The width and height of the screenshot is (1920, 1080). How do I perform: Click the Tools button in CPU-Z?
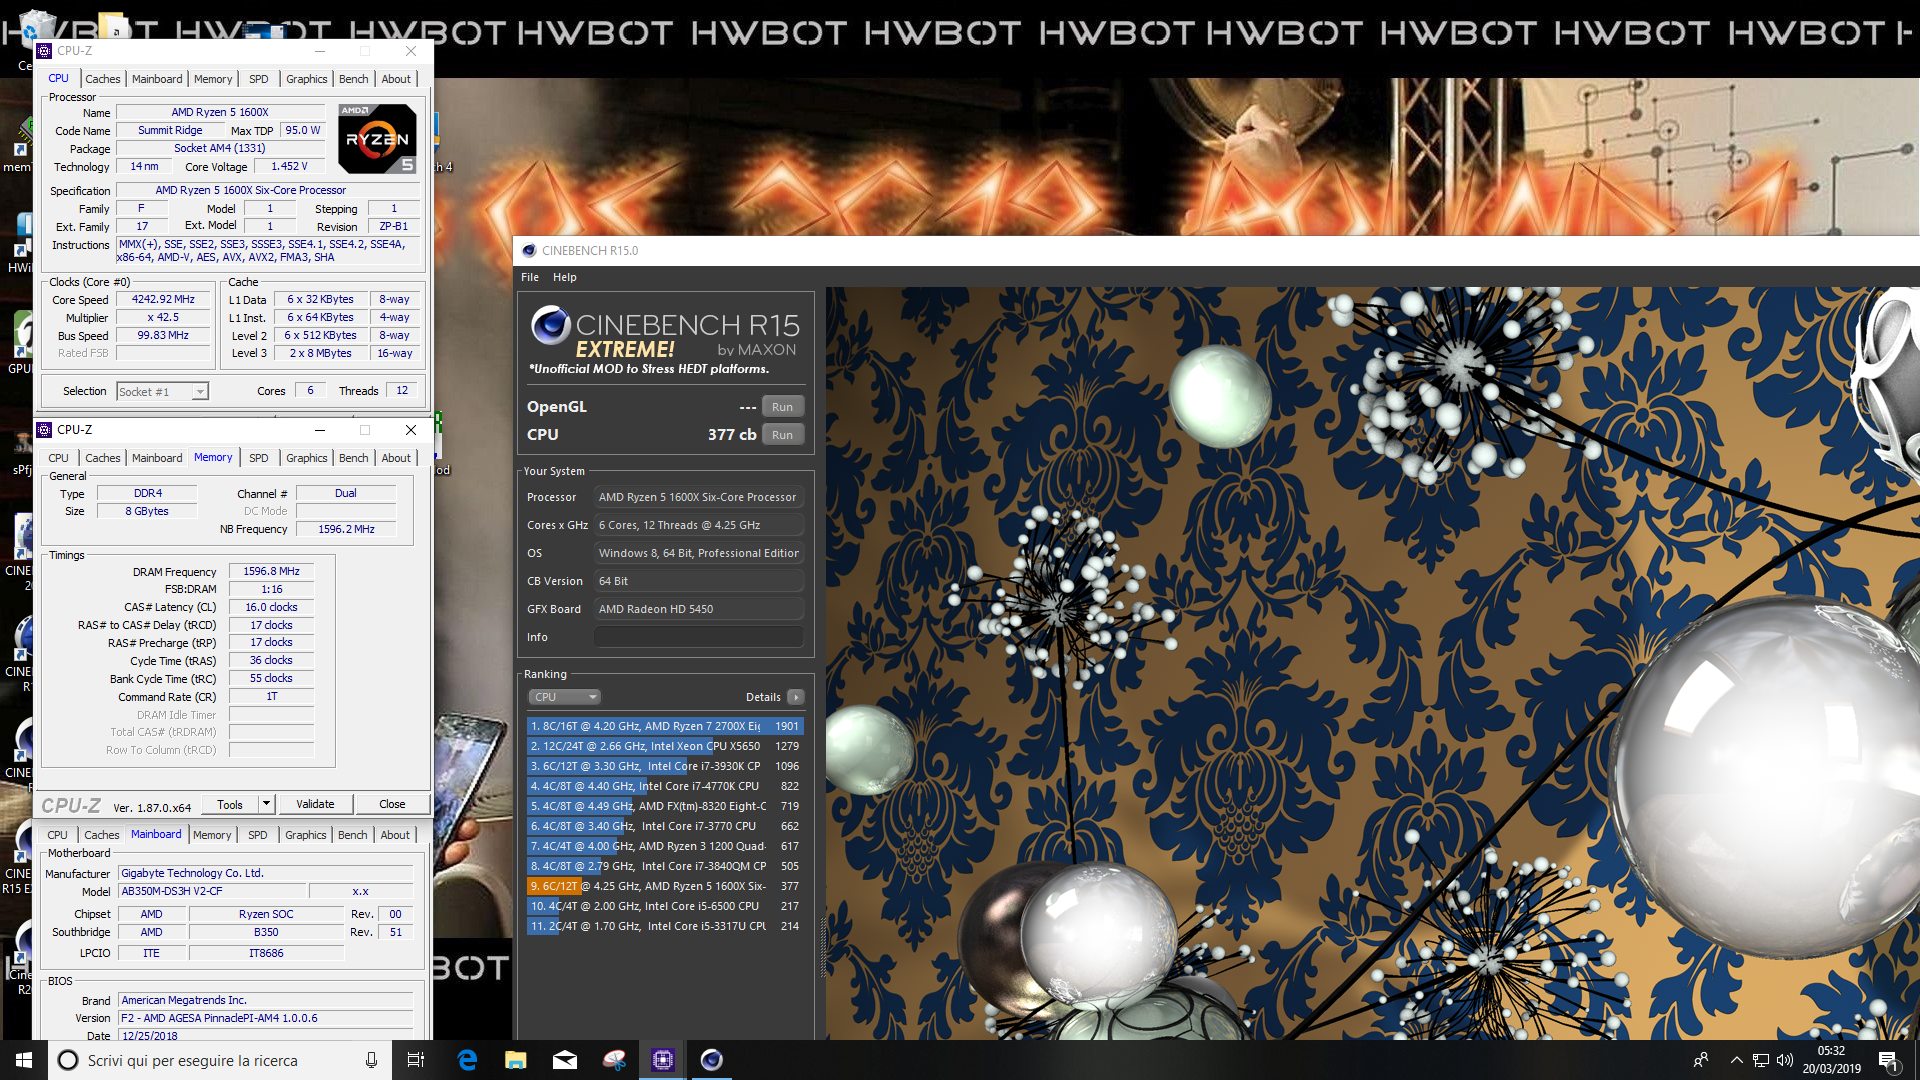pyautogui.click(x=230, y=804)
